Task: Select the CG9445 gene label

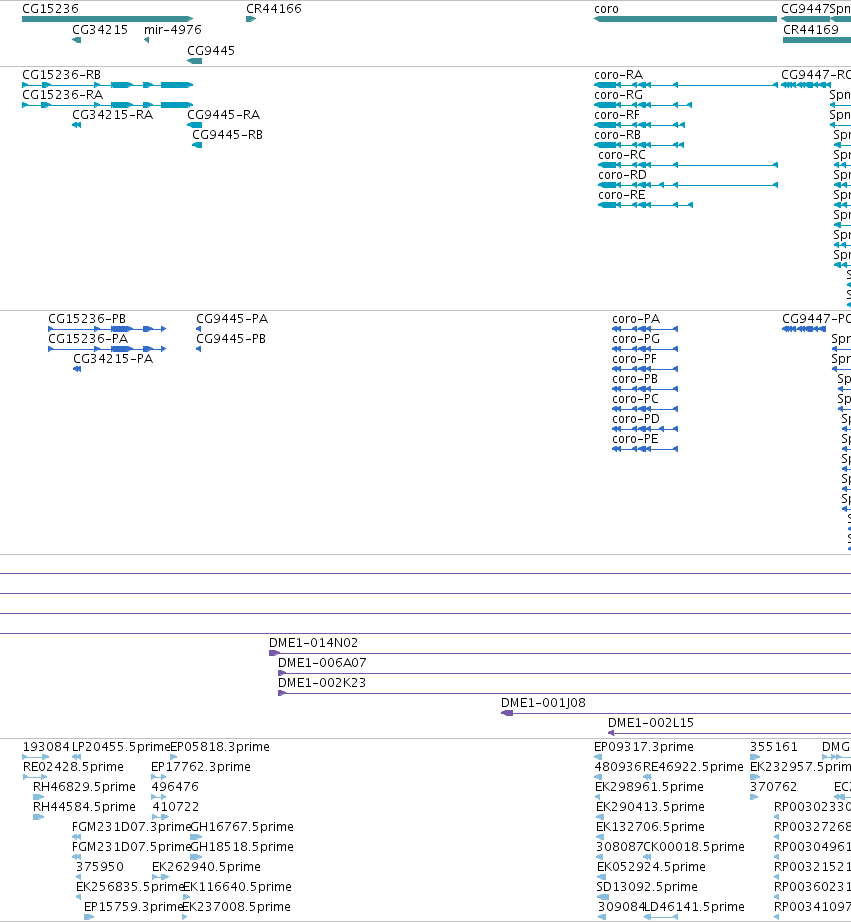Action: coord(211,51)
